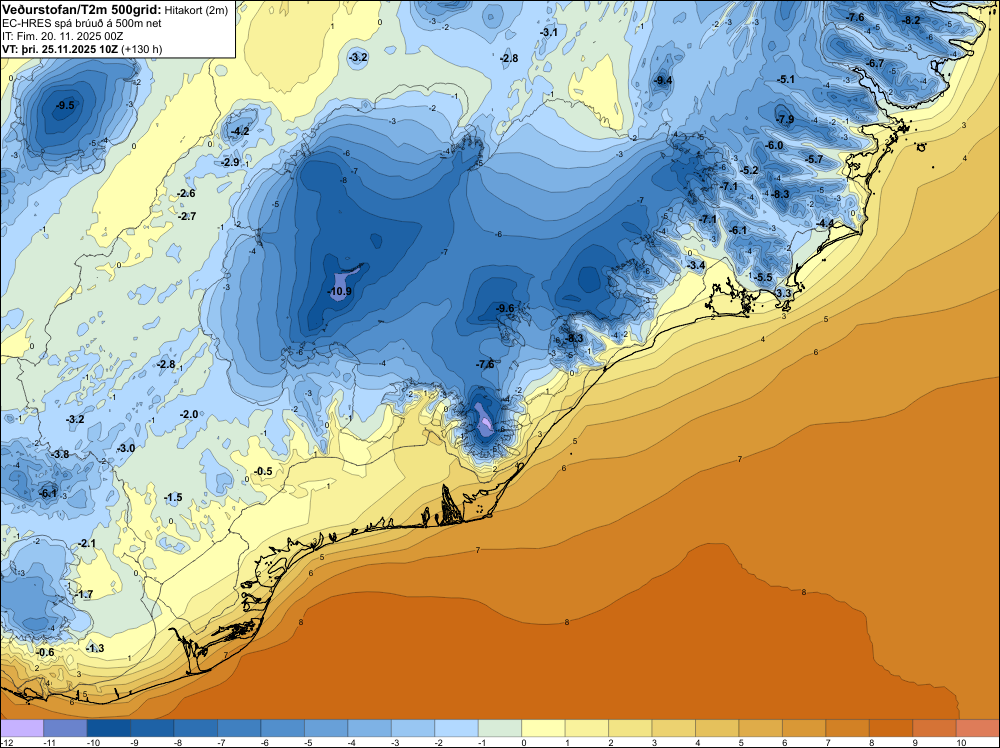Click the -2.1 temperature label

point(87,543)
